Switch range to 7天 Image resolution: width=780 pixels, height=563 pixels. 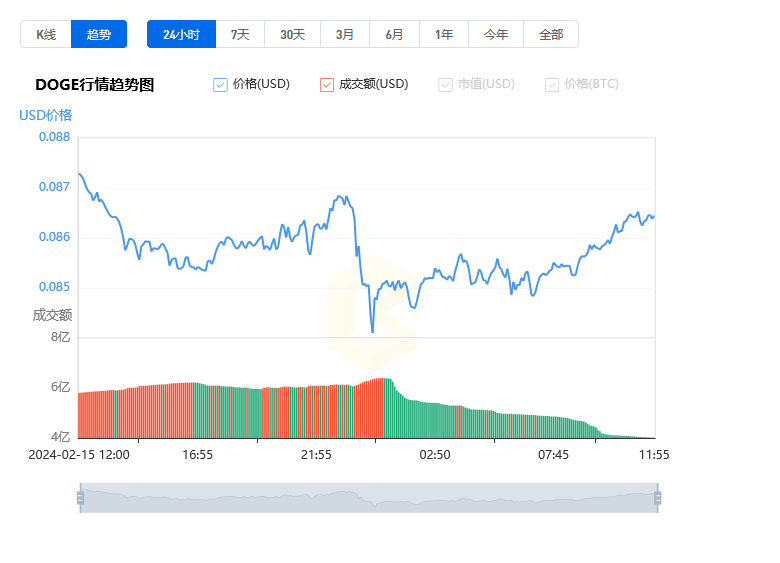240,34
